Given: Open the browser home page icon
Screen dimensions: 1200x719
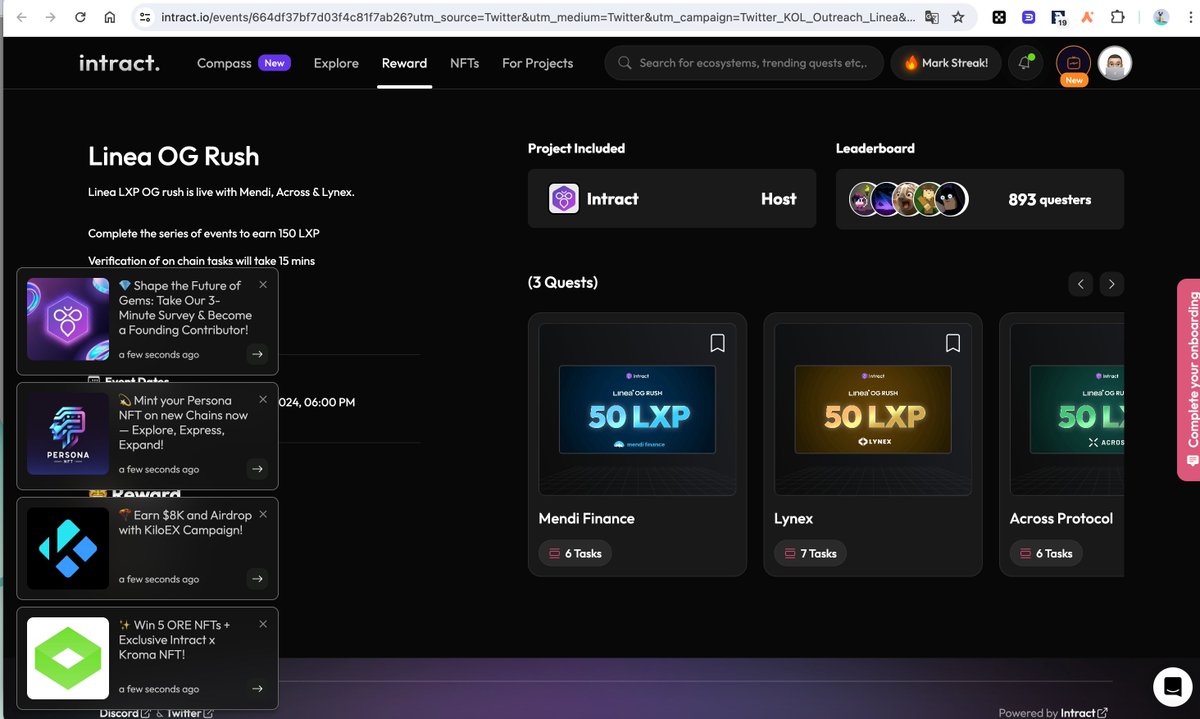Looking at the screenshot, I should [110, 17].
